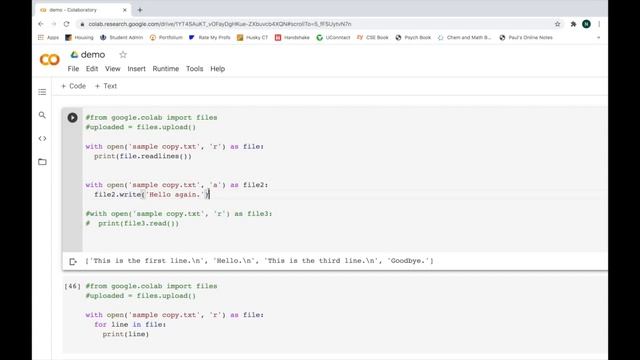The height and width of the screenshot is (360, 640).
Task: Go forward in browser history
Action: [53, 24]
